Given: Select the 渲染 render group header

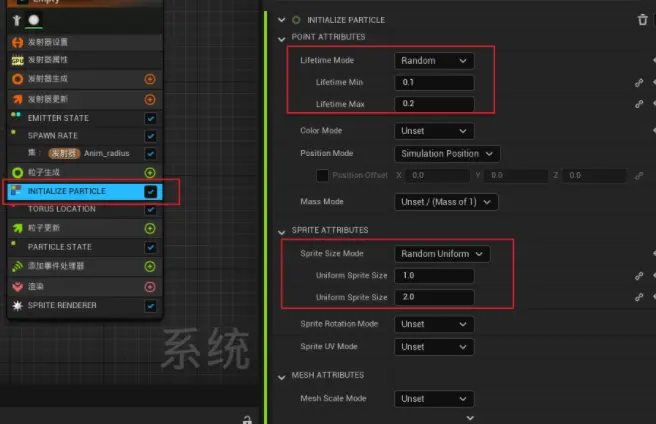Looking at the screenshot, I should (x=85, y=287).
